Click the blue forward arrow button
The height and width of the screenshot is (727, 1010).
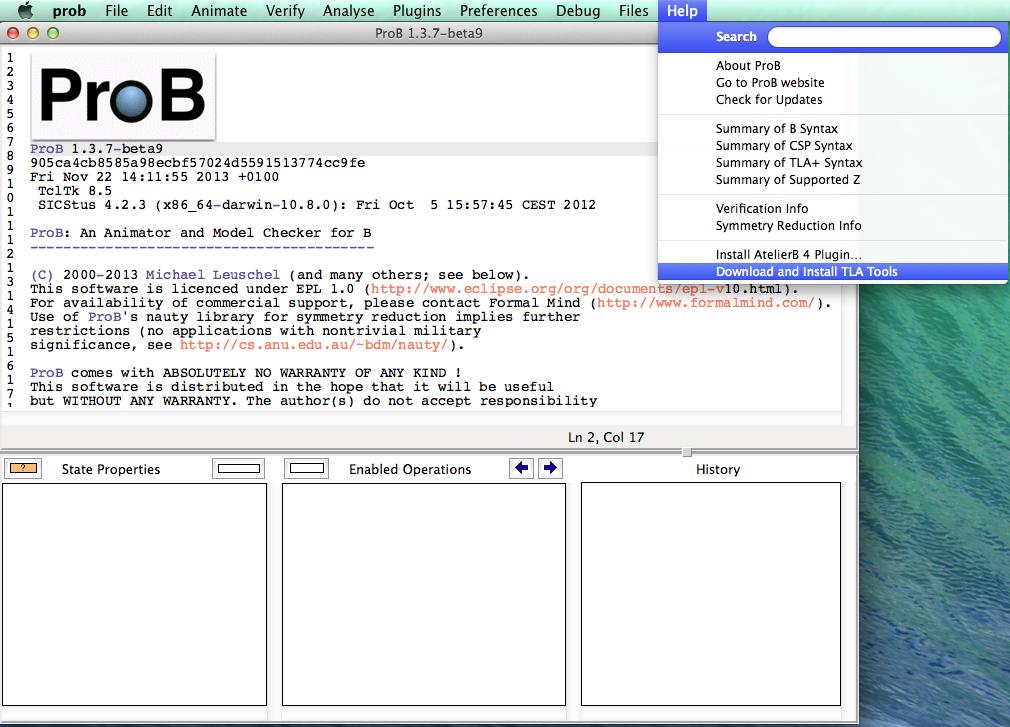pos(550,468)
